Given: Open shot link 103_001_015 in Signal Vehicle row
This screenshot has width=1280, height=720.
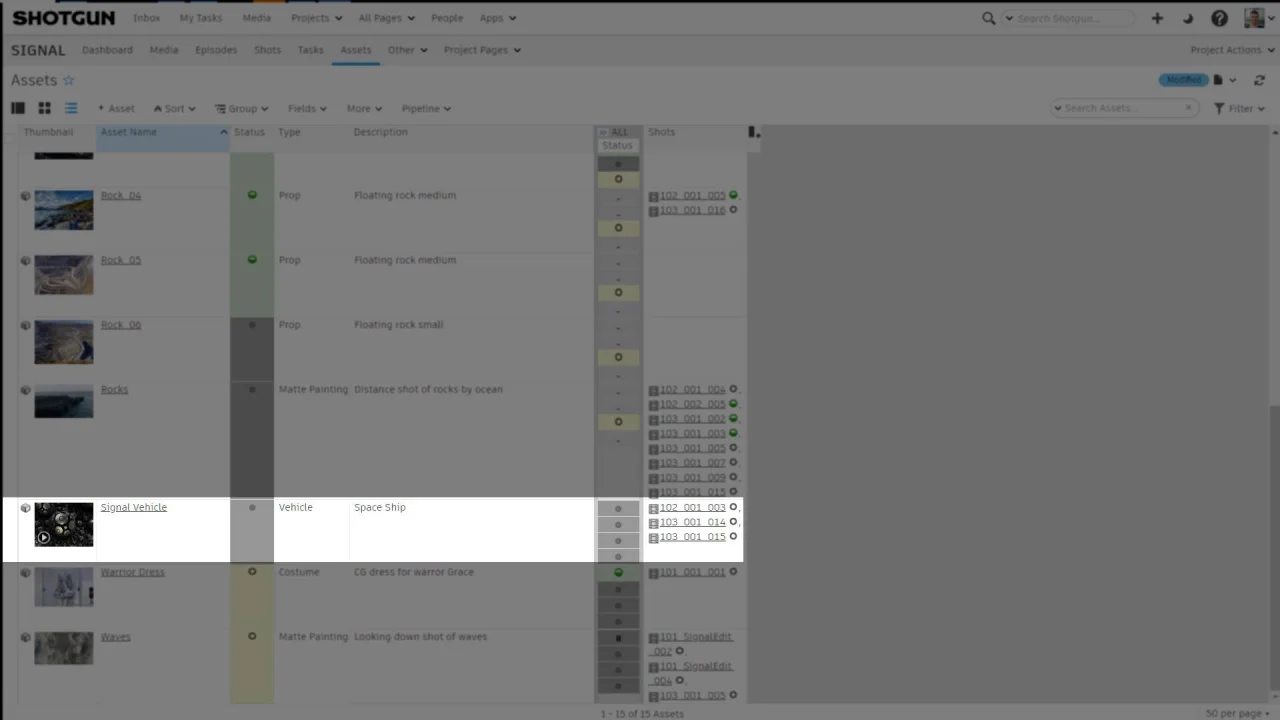Looking at the screenshot, I should pos(692,537).
